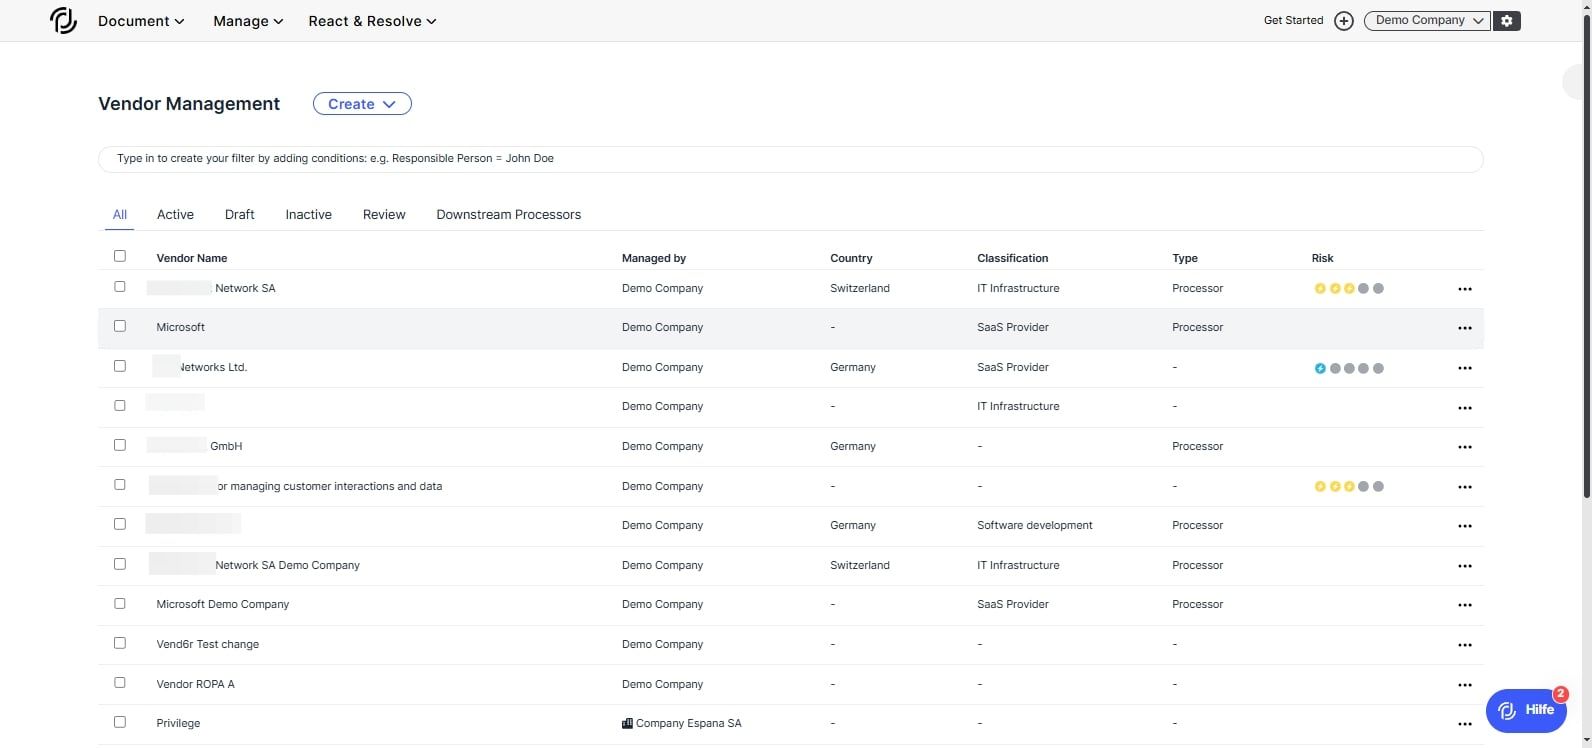Image resolution: width=1592 pixels, height=748 pixels.
Task: Expand the React & Resolve menu
Action: click(x=372, y=21)
